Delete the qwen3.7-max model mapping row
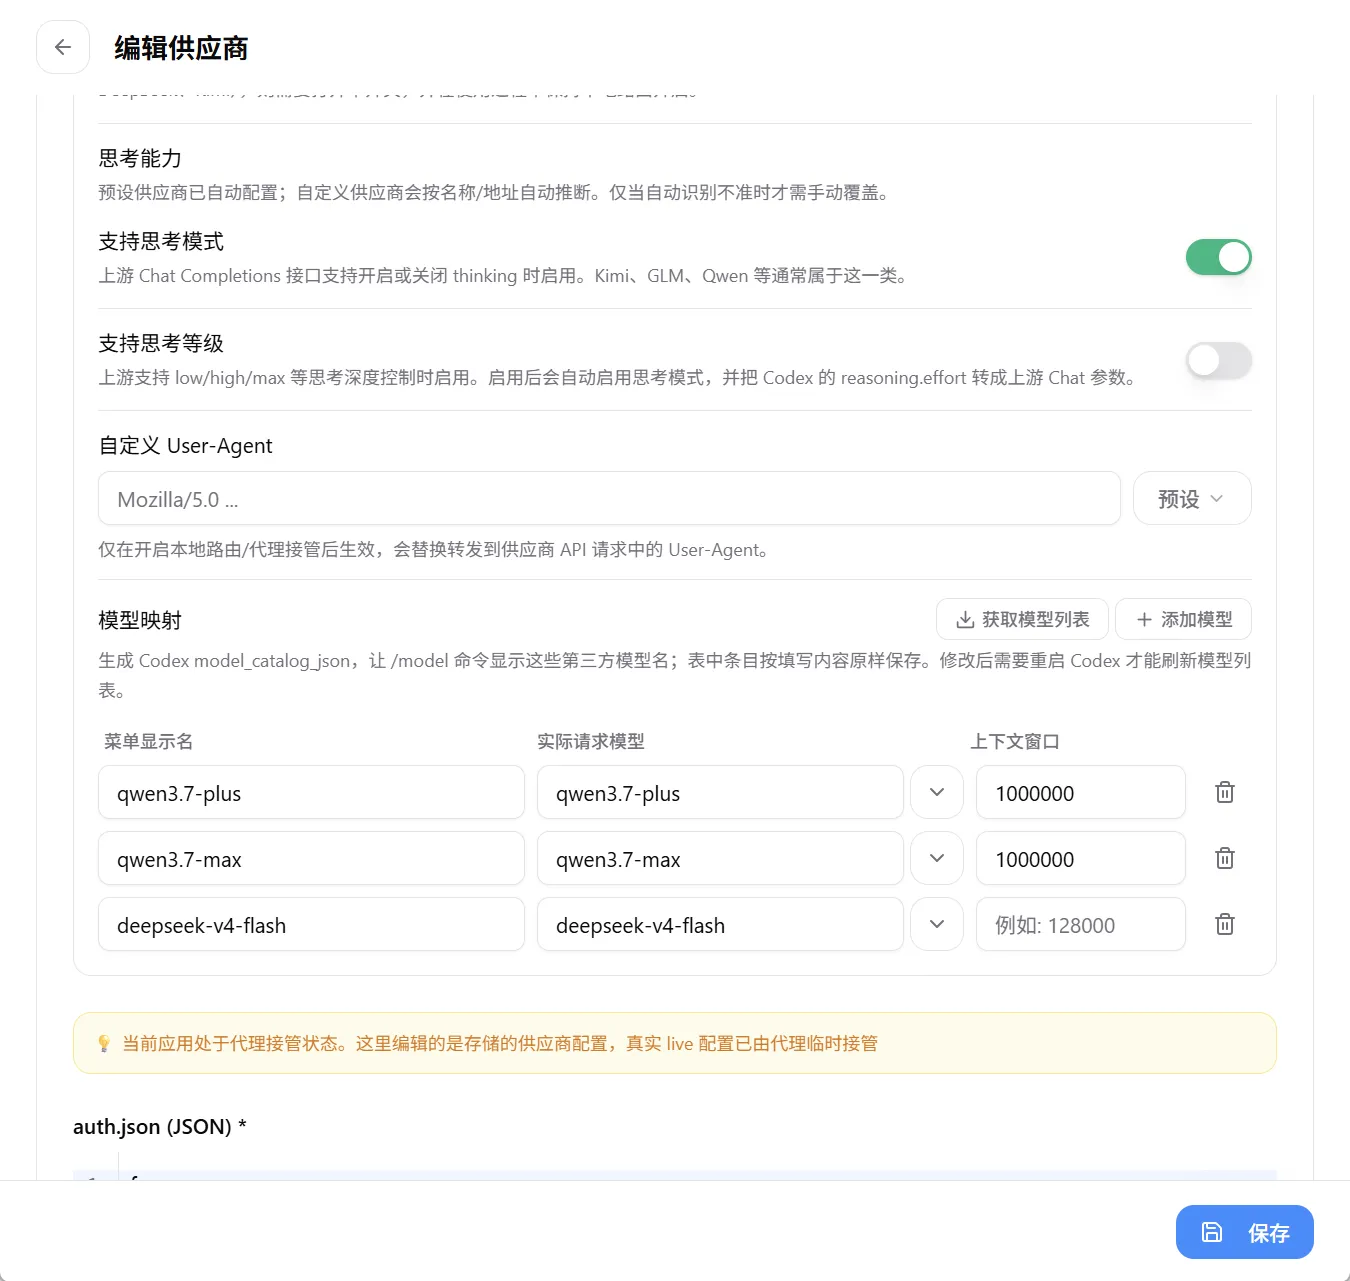The height and width of the screenshot is (1281, 1350). tap(1224, 859)
